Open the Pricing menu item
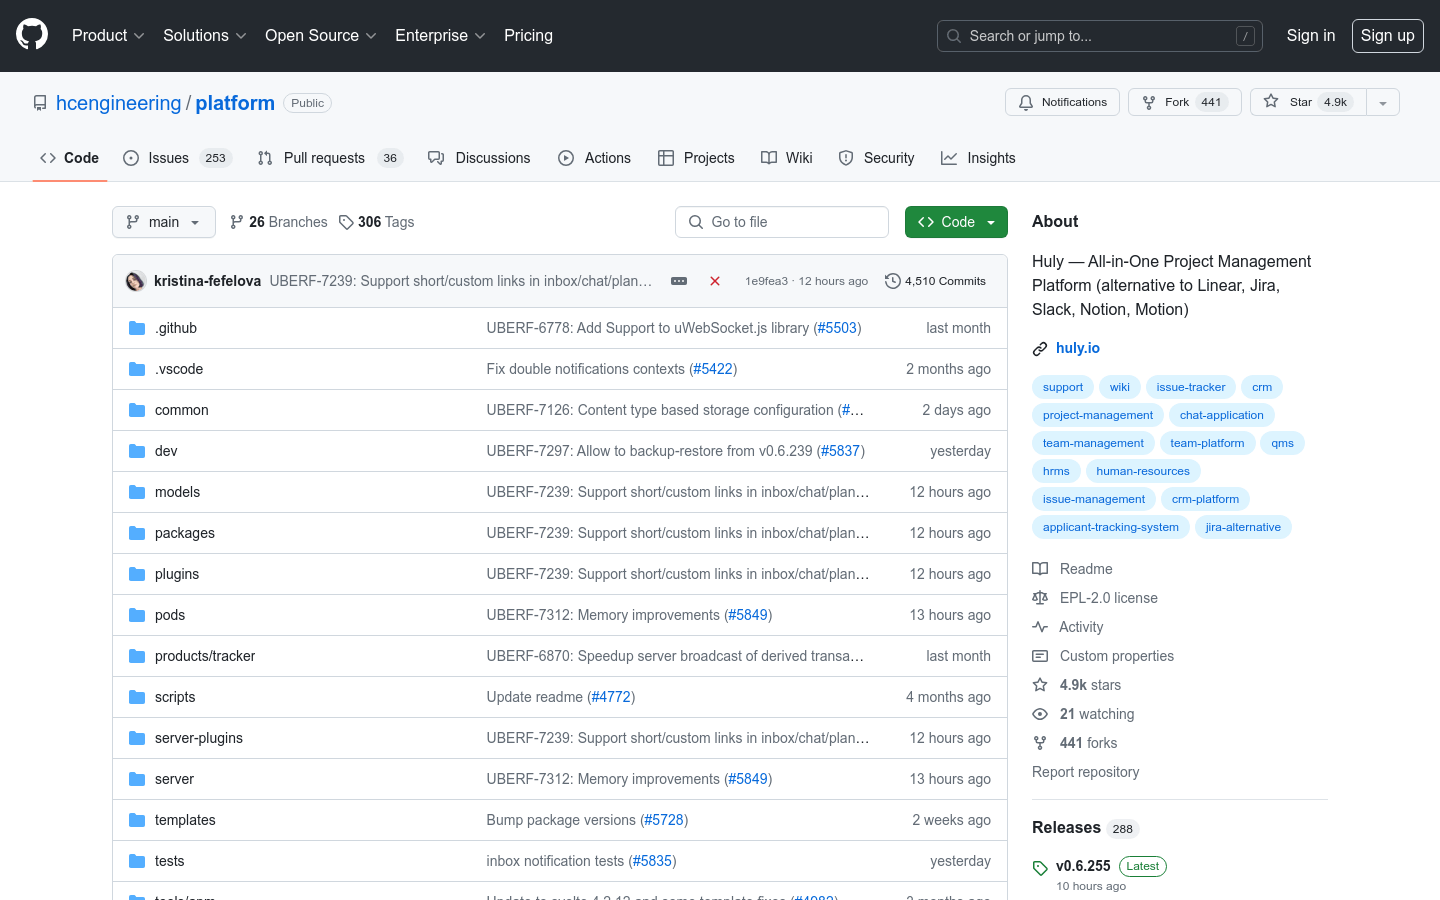 tap(528, 35)
